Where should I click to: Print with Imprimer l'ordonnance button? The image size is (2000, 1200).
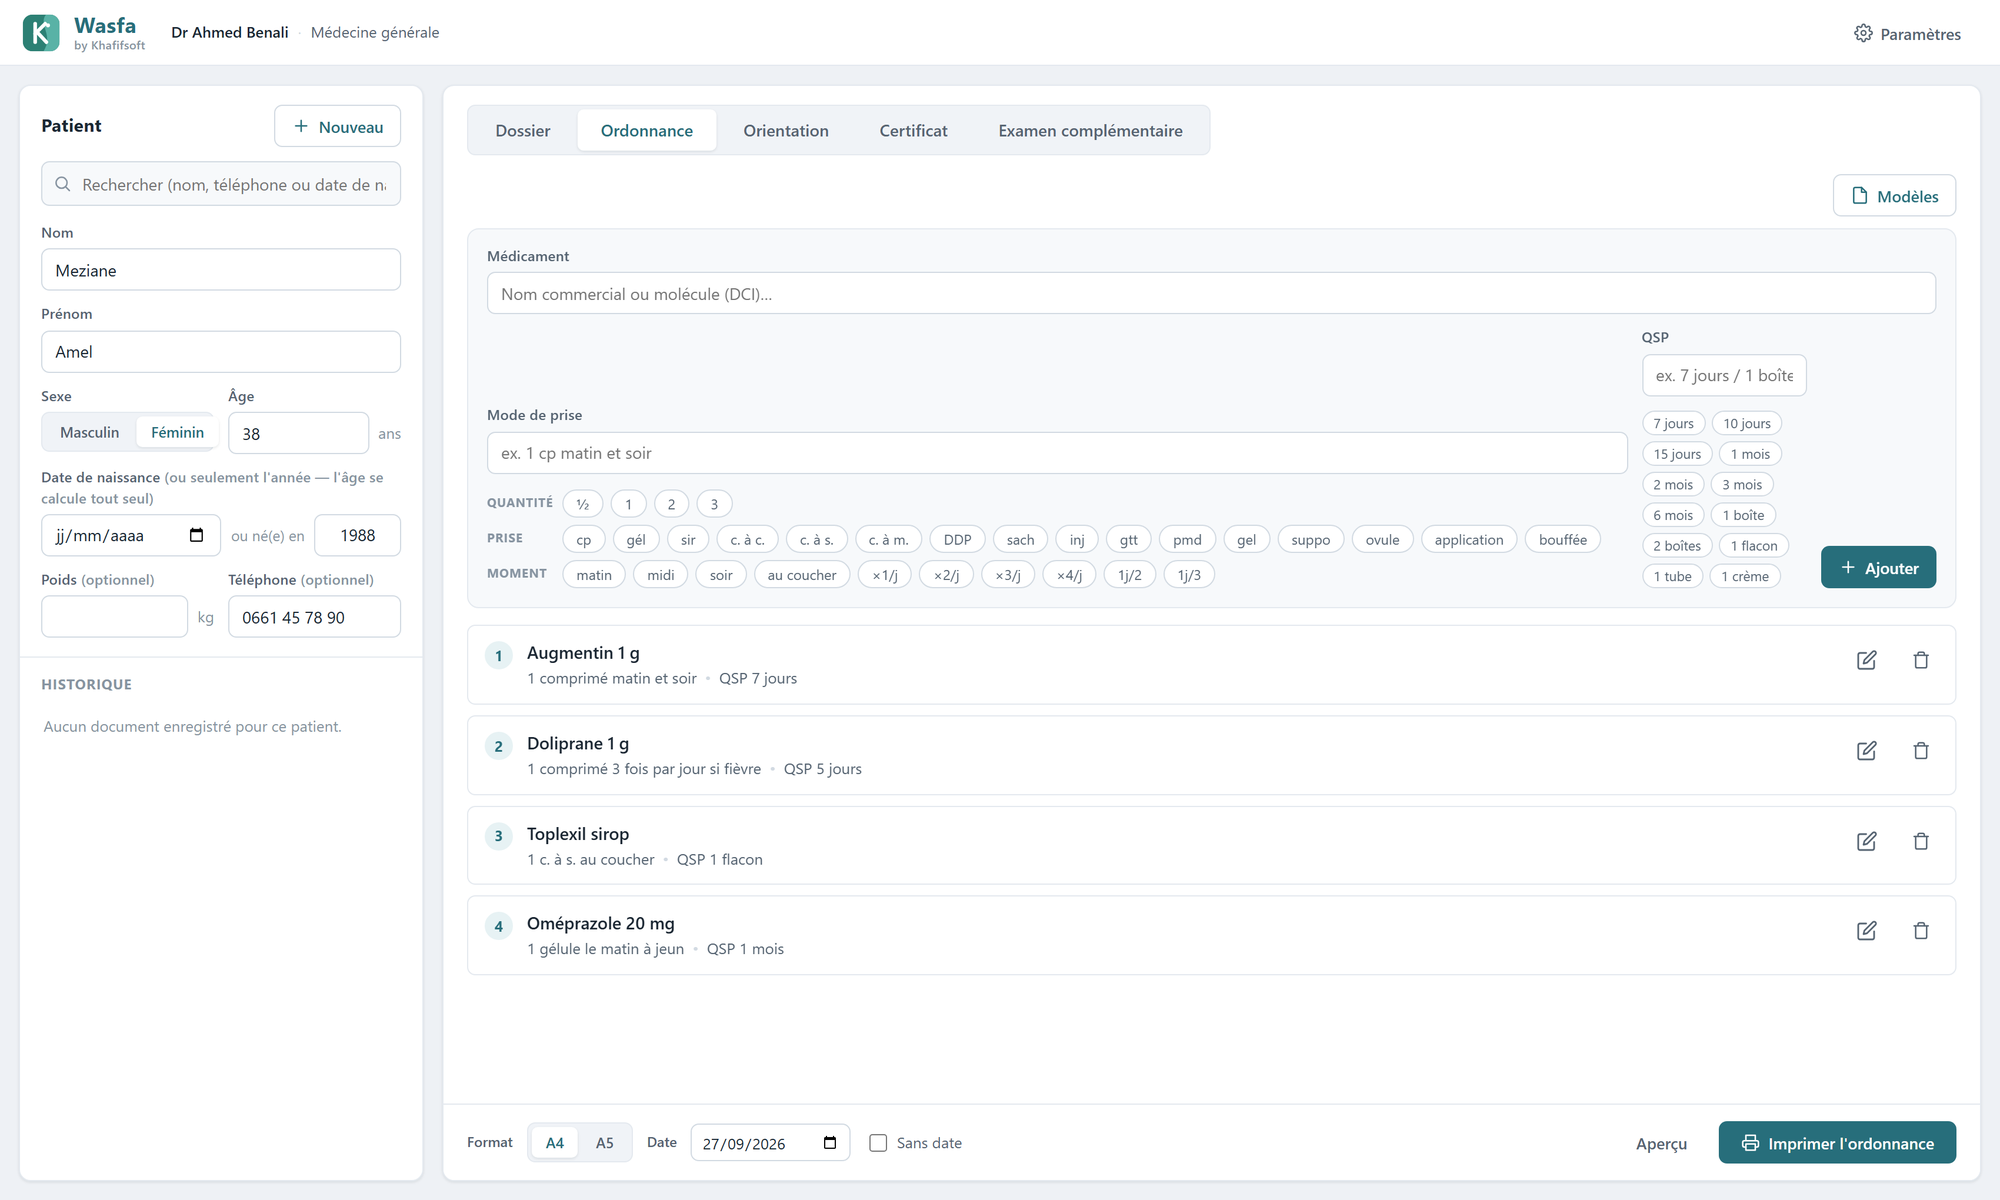coord(1837,1142)
